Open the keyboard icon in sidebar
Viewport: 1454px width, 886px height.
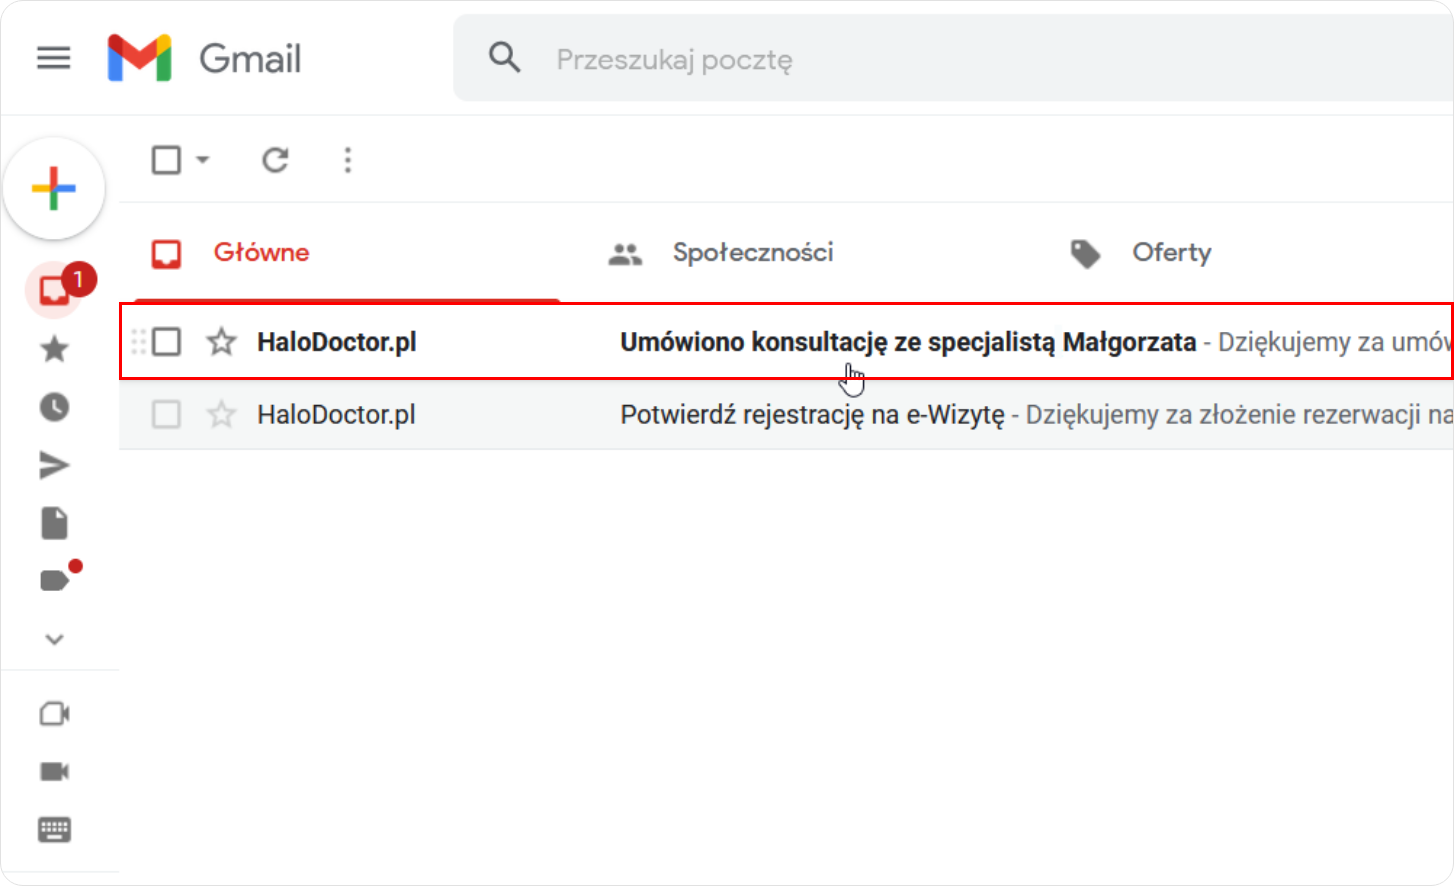coord(54,830)
